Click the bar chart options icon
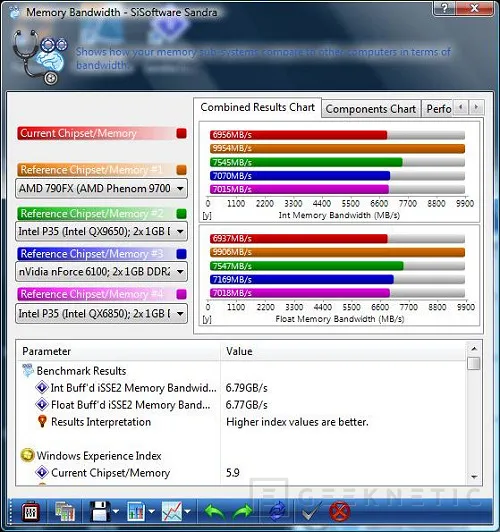This screenshot has width=500, height=532. [x=136, y=511]
